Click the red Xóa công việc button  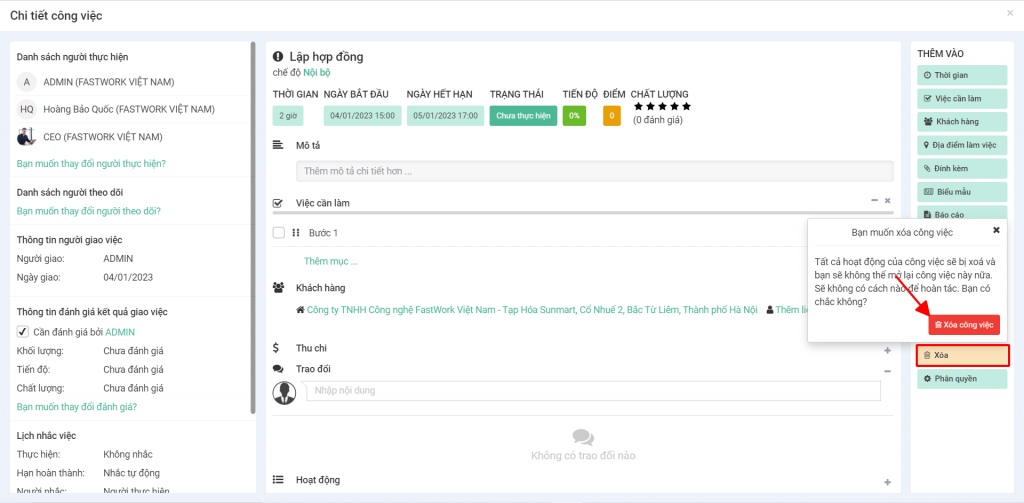(x=962, y=324)
